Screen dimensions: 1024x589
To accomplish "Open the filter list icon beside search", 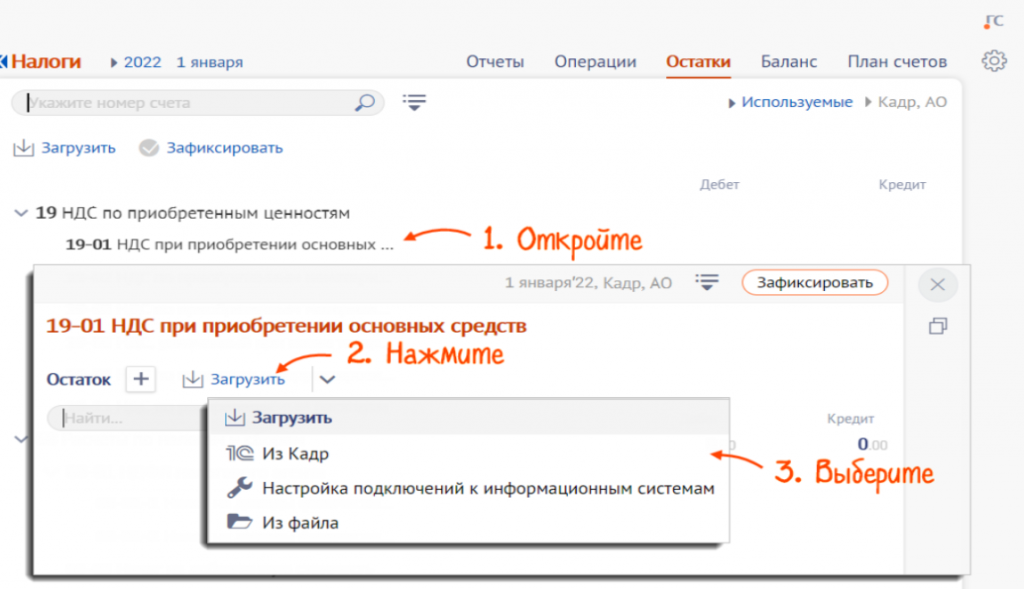I will (414, 102).
